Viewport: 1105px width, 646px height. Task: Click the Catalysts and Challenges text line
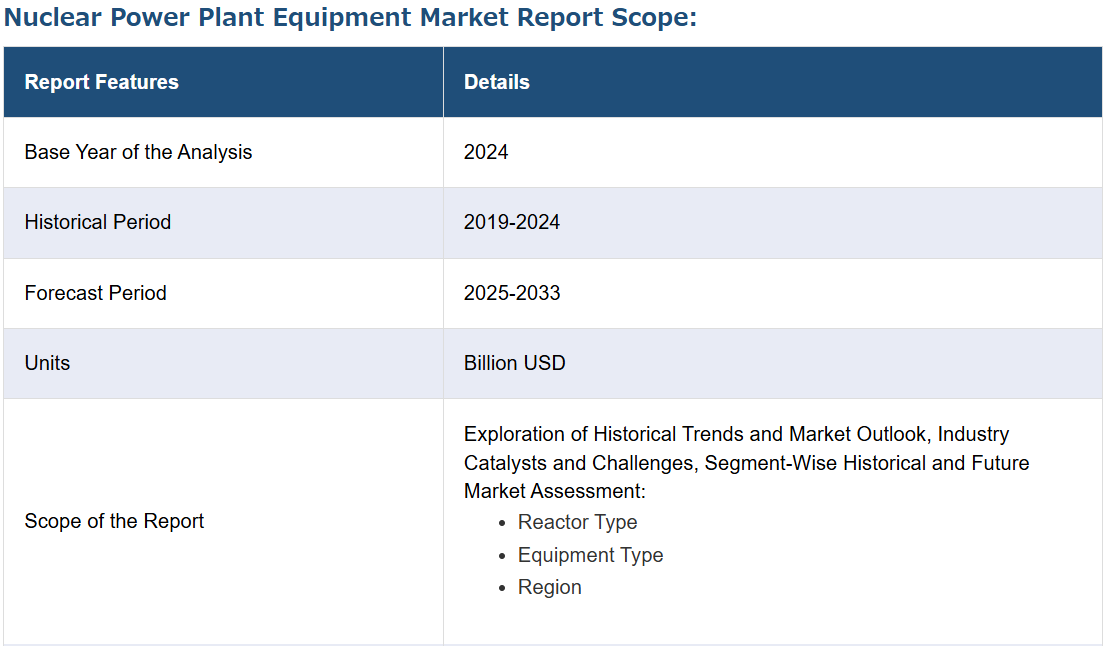point(746,463)
